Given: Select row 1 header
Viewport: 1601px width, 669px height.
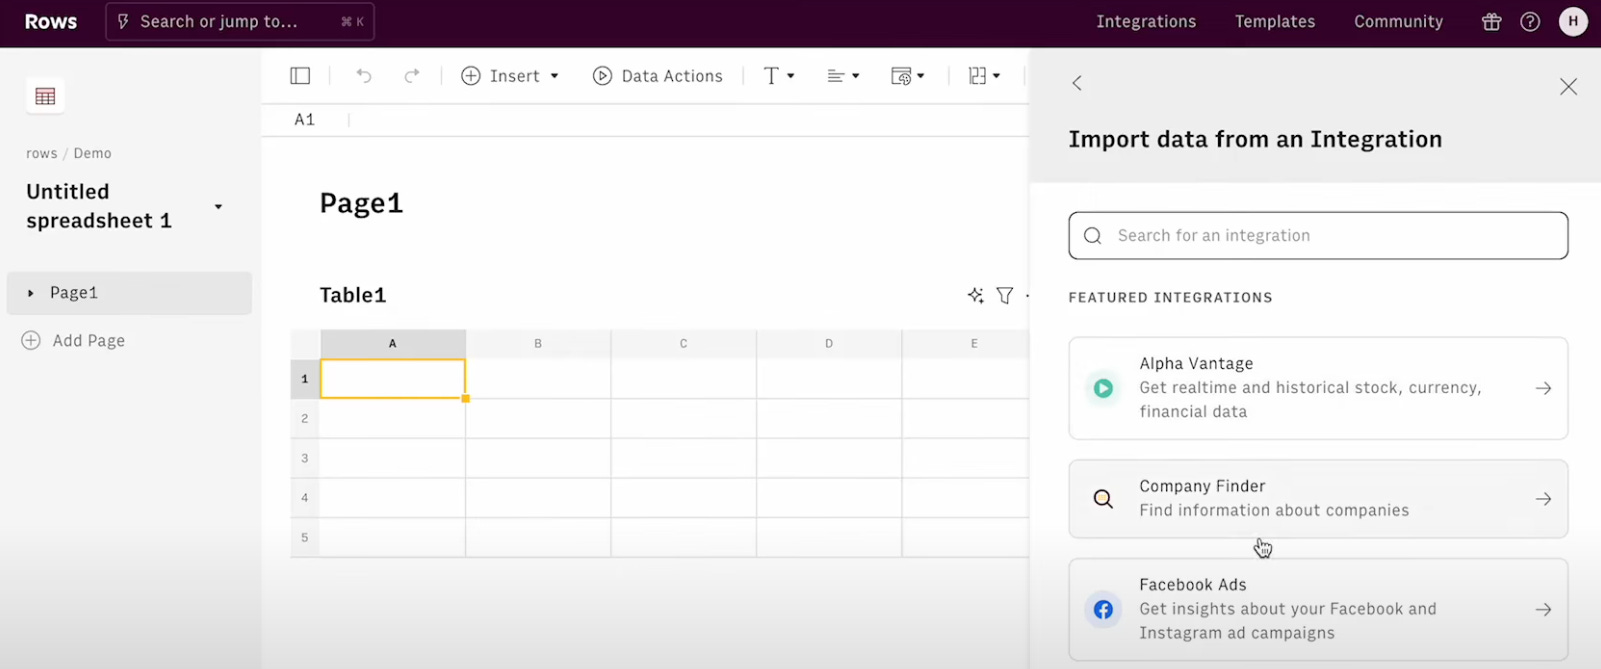Looking at the screenshot, I should (x=305, y=379).
